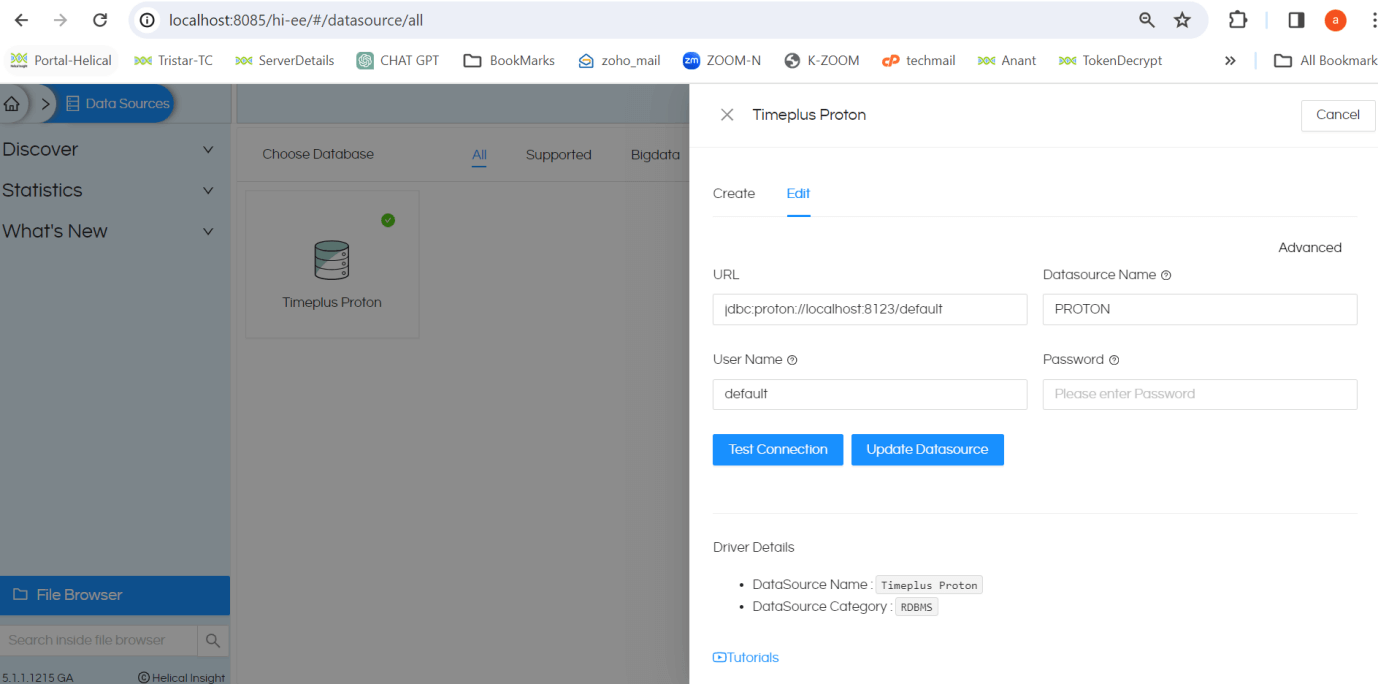
Task: Click the 5.1.1.1215 GA version text
Action: click(38, 677)
